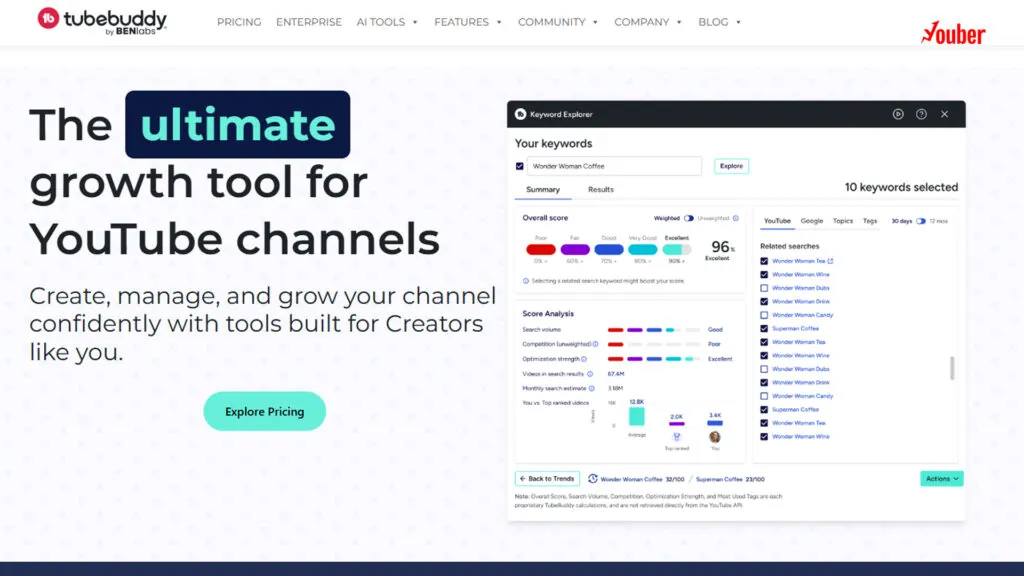Click the 'Your keywords' heading

[x=553, y=144]
